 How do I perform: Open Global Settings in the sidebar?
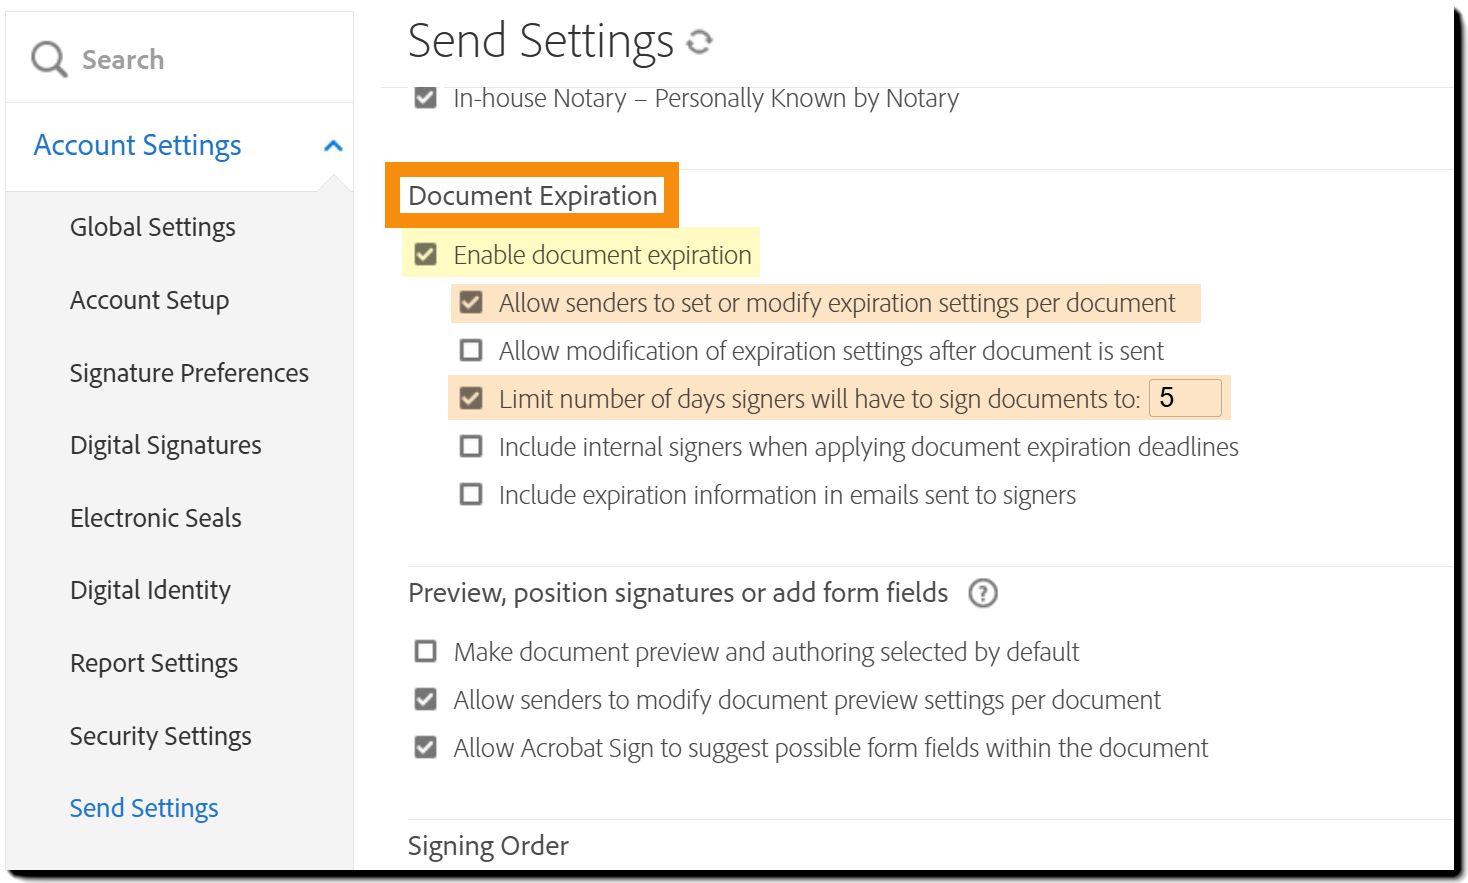153,227
